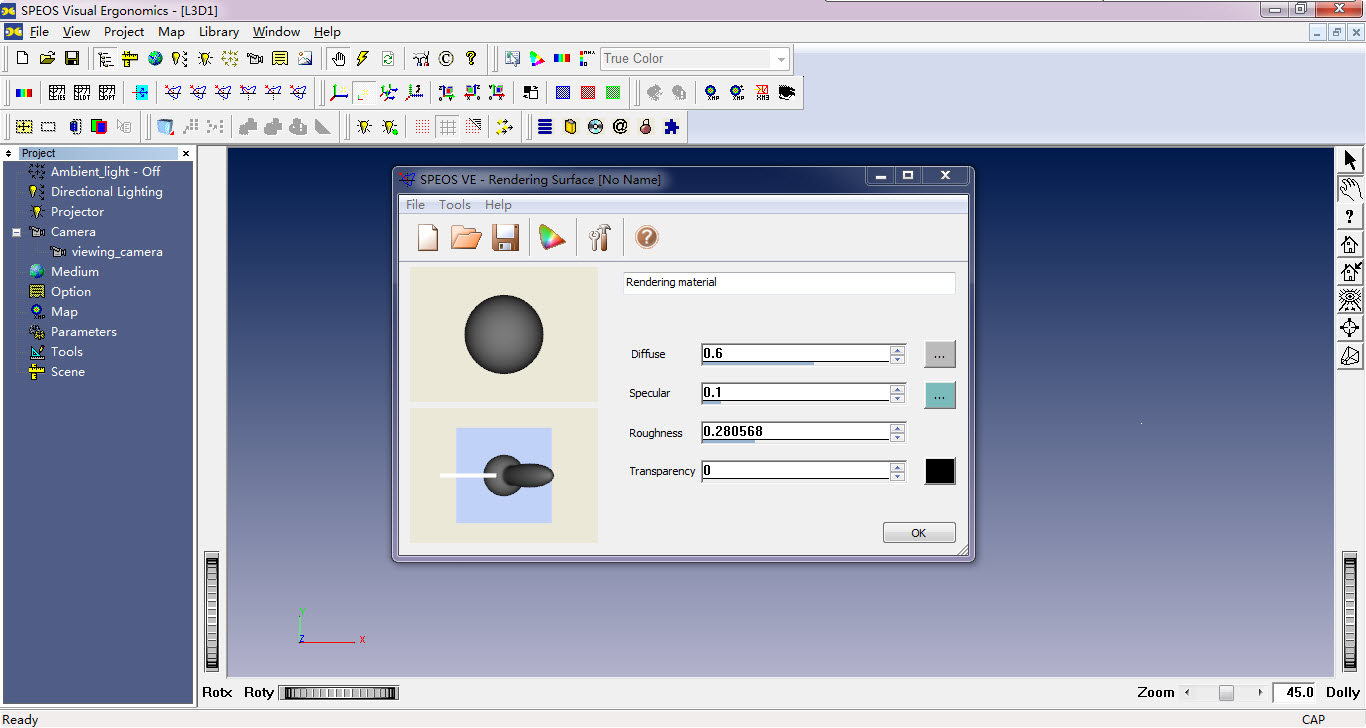
Task: Click the yellow question mark toolbar icon
Action: [x=471, y=59]
